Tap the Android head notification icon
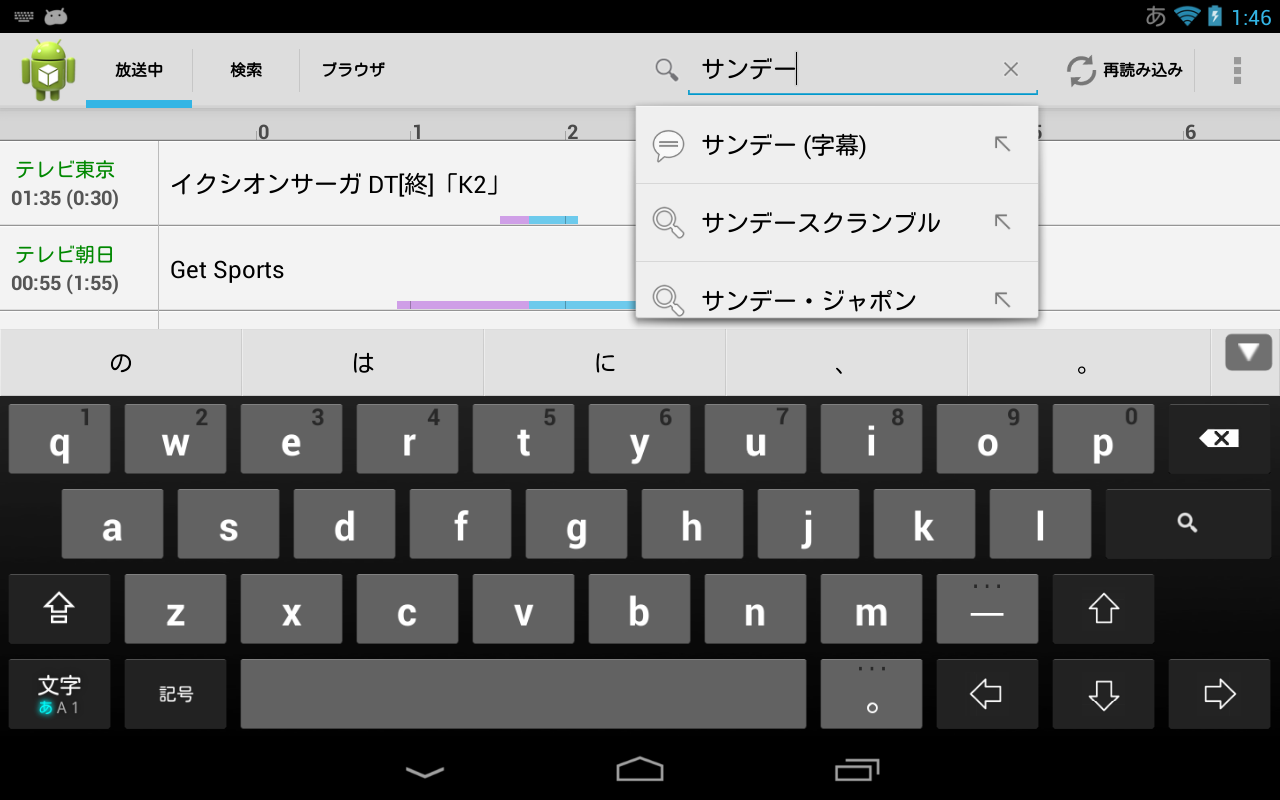Image resolution: width=1280 pixels, height=800 pixels. tap(56, 16)
